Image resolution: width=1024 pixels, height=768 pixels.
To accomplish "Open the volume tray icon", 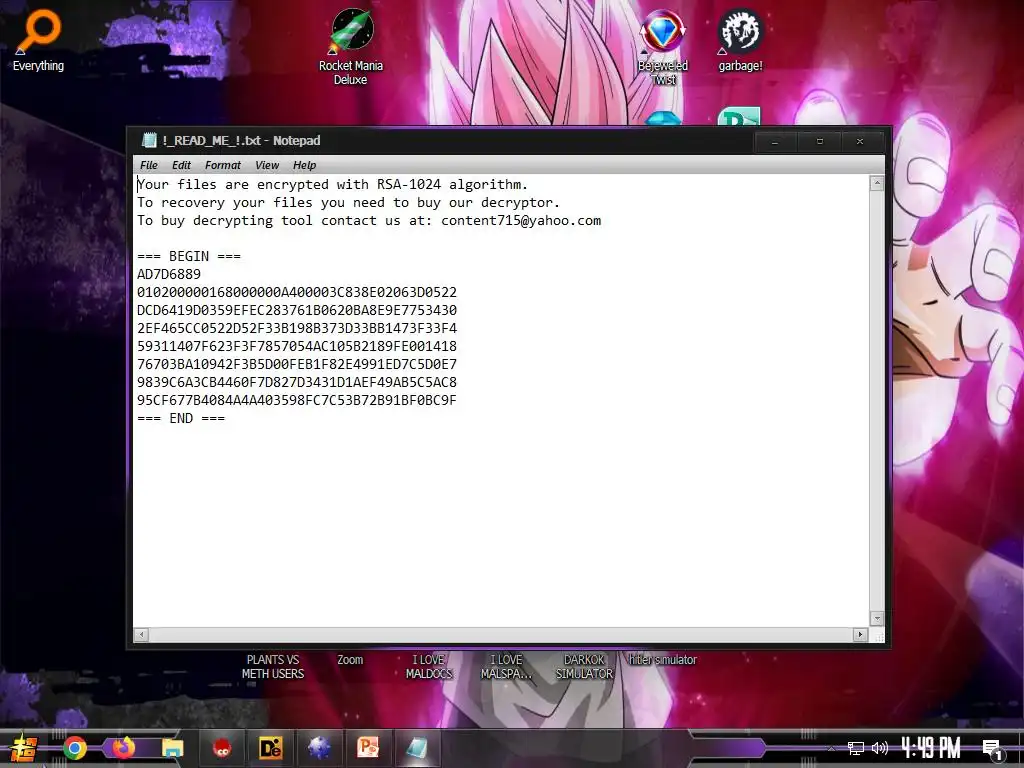I will tap(880, 748).
